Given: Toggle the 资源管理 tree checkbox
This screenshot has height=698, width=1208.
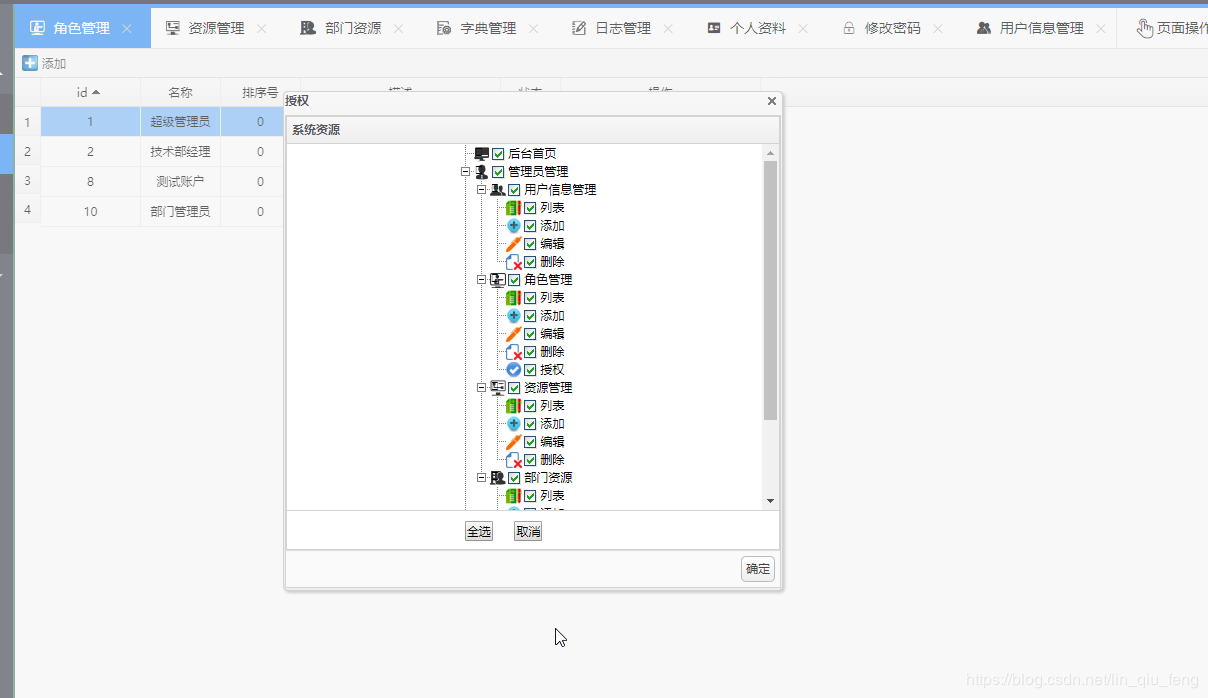Looking at the screenshot, I should pyautogui.click(x=514, y=388).
